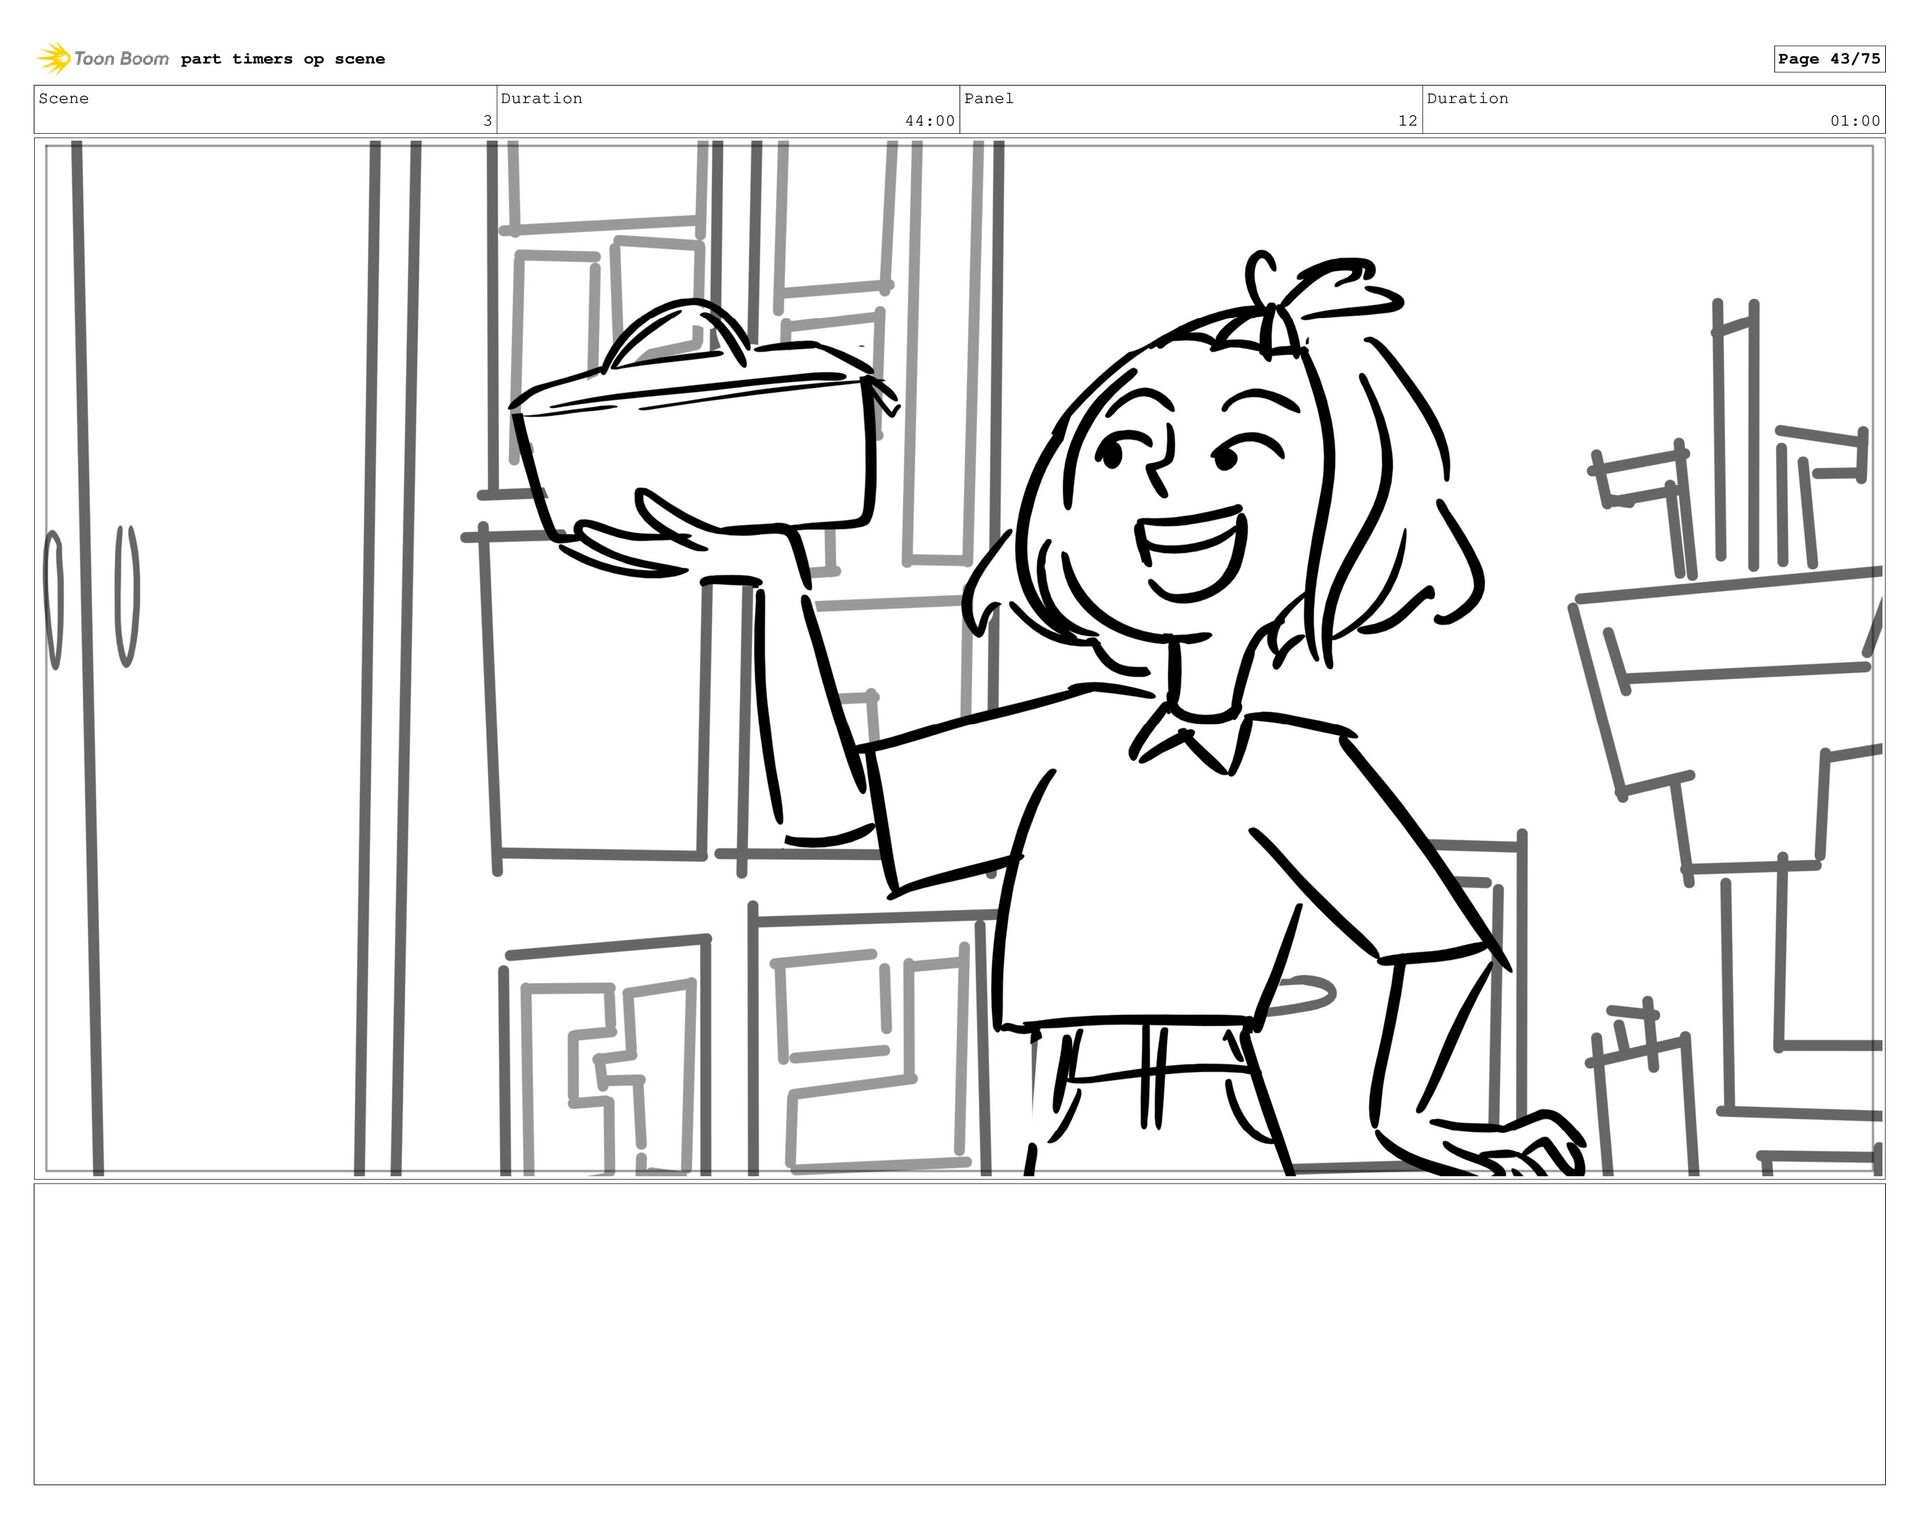Image resolution: width=1920 pixels, height=1536 pixels.
Task: Click the 'Scene' header label
Action: pos(64,98)
